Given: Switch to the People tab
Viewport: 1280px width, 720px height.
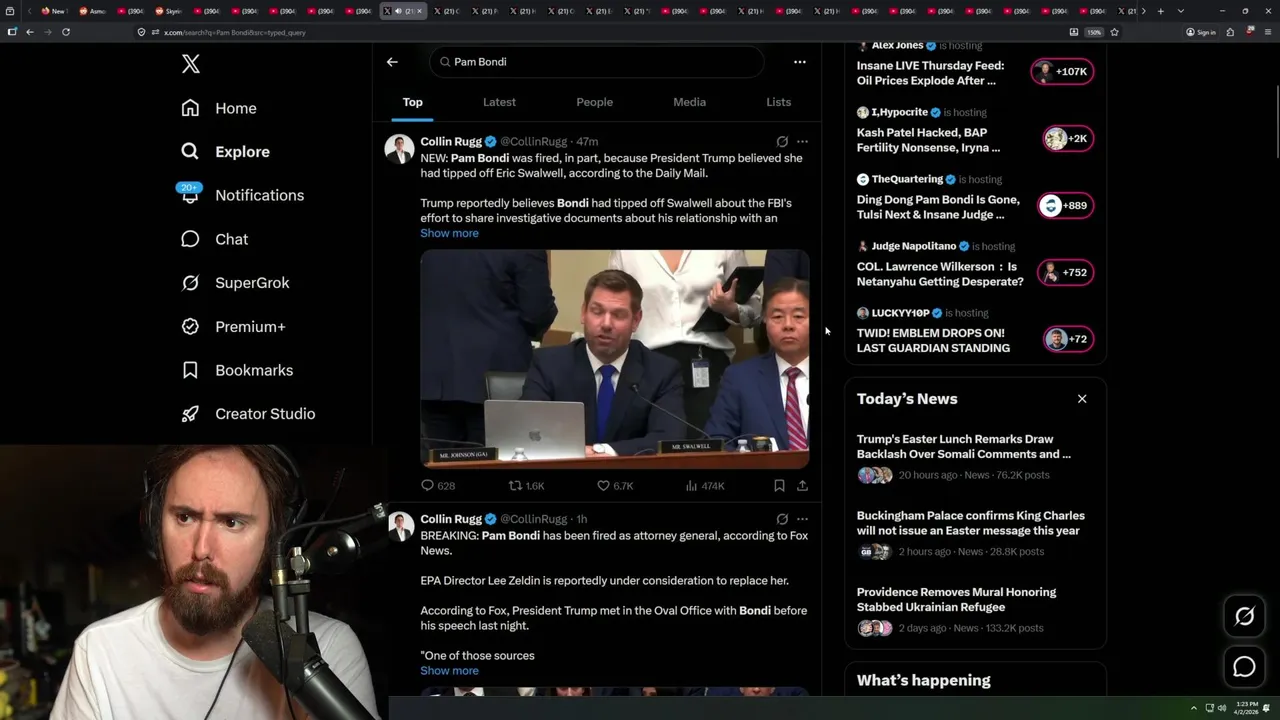Looking at the screenshot, I should pyautogui.click(x=594, y=102).
